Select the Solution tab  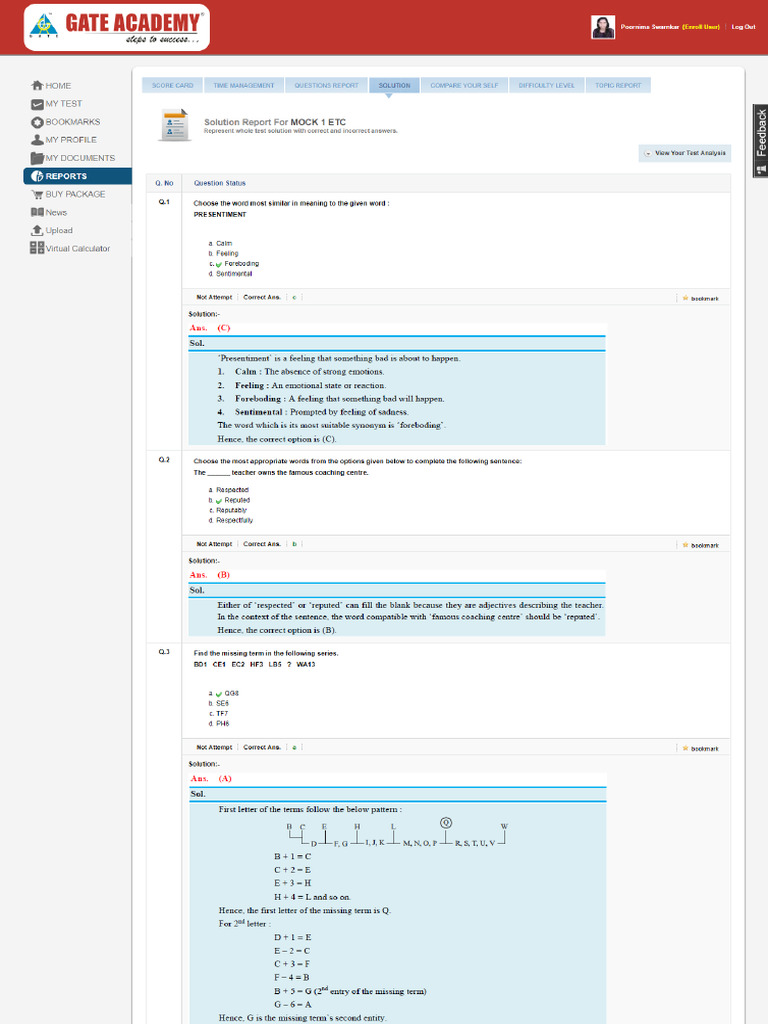(x=394, y=86)
